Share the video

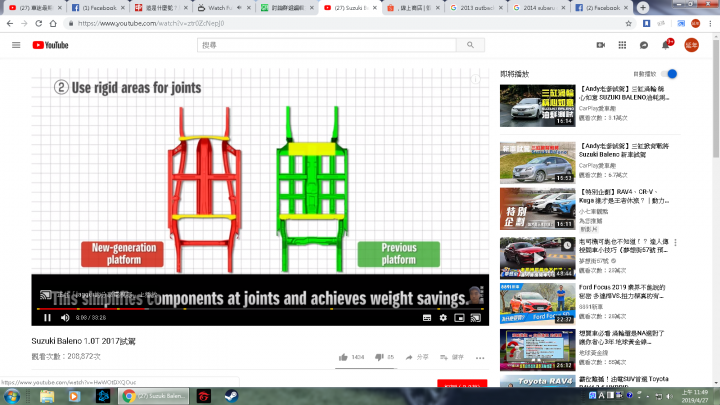(x=417, y=357)
